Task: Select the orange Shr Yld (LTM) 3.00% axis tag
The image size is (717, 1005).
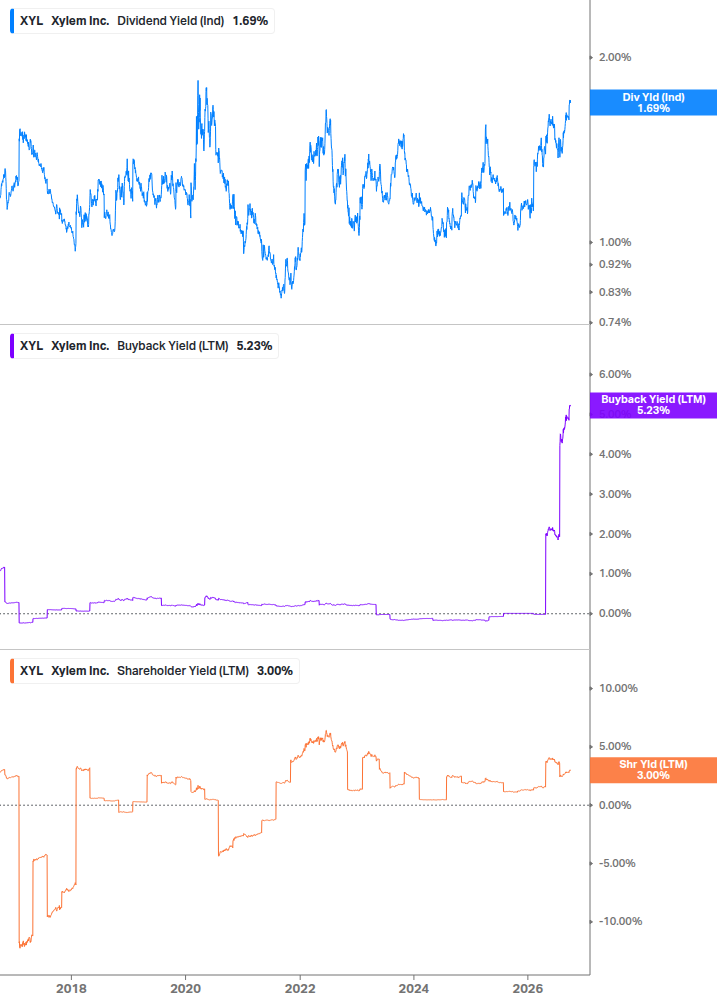Action: click(x=653, y=770)
